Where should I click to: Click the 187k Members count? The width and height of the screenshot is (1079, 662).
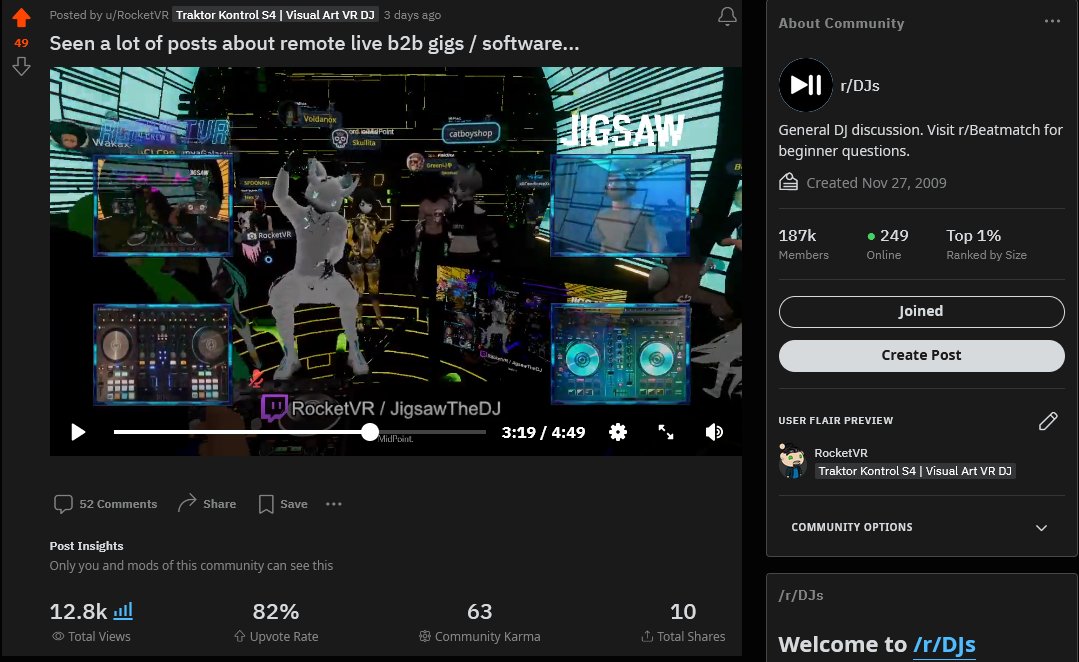coord(803,244)
